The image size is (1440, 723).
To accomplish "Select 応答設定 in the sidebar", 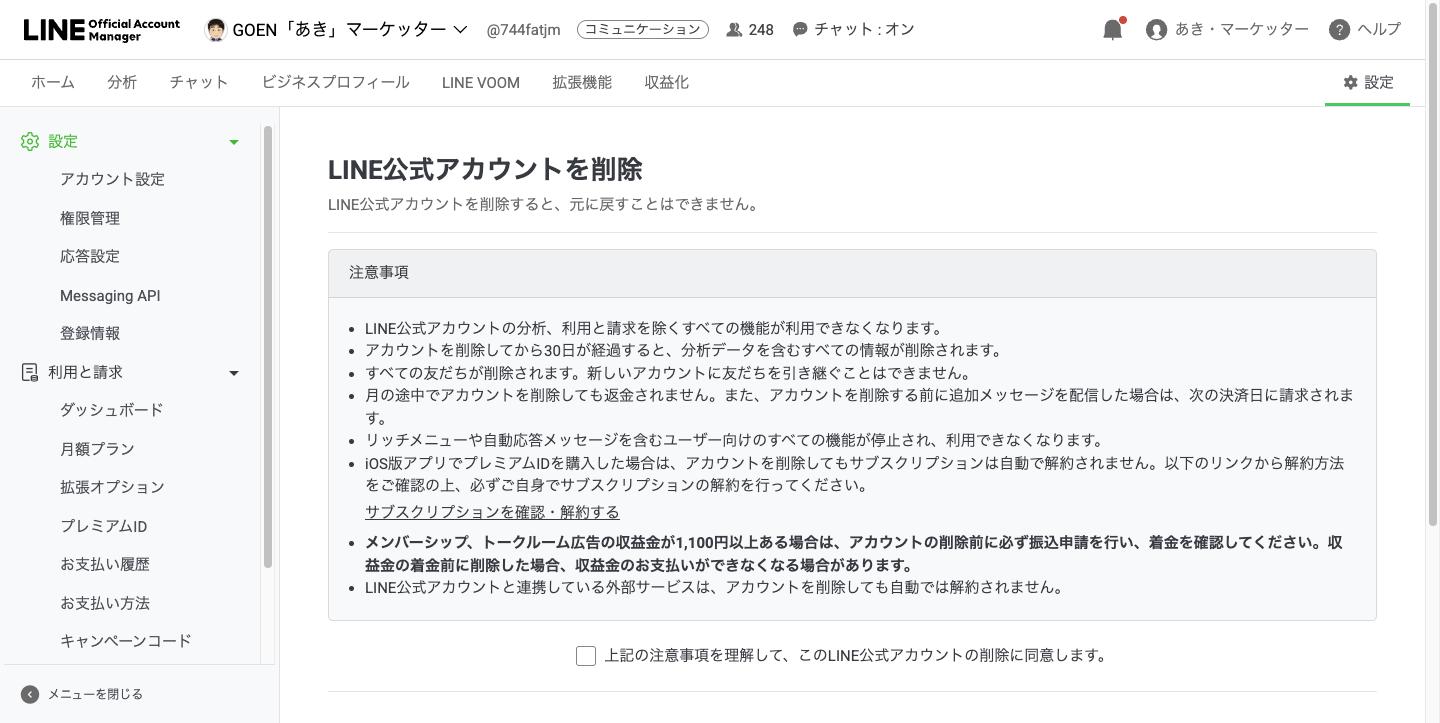I will point(90,256).
